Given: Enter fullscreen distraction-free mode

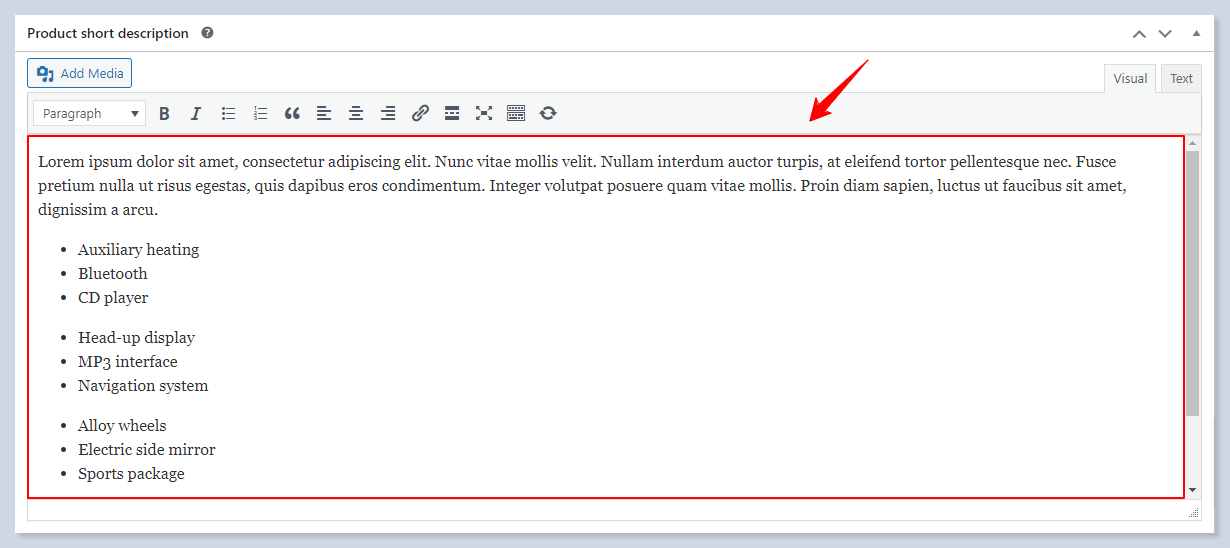Looking at the screenshot, I should click(484, 114).
